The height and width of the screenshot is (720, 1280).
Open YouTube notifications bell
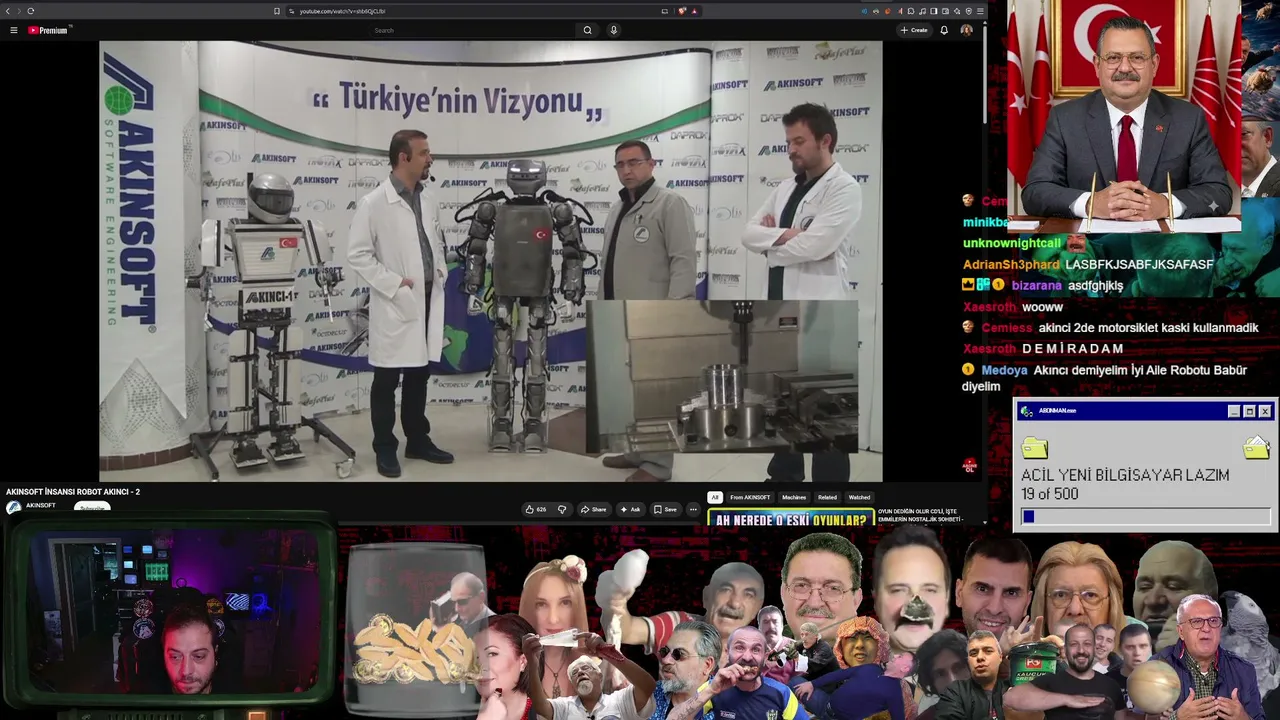pos(944,30)
